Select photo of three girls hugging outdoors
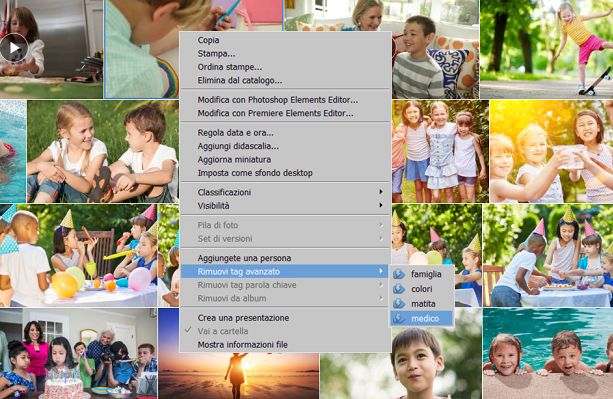Viewport: 613px width, 399px height. coord(440,151)
